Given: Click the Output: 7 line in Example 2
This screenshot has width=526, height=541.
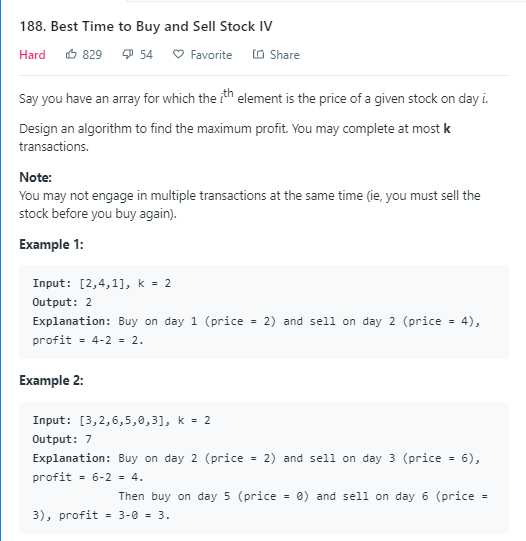Looking at the screenshot, I should click(62, 439).
